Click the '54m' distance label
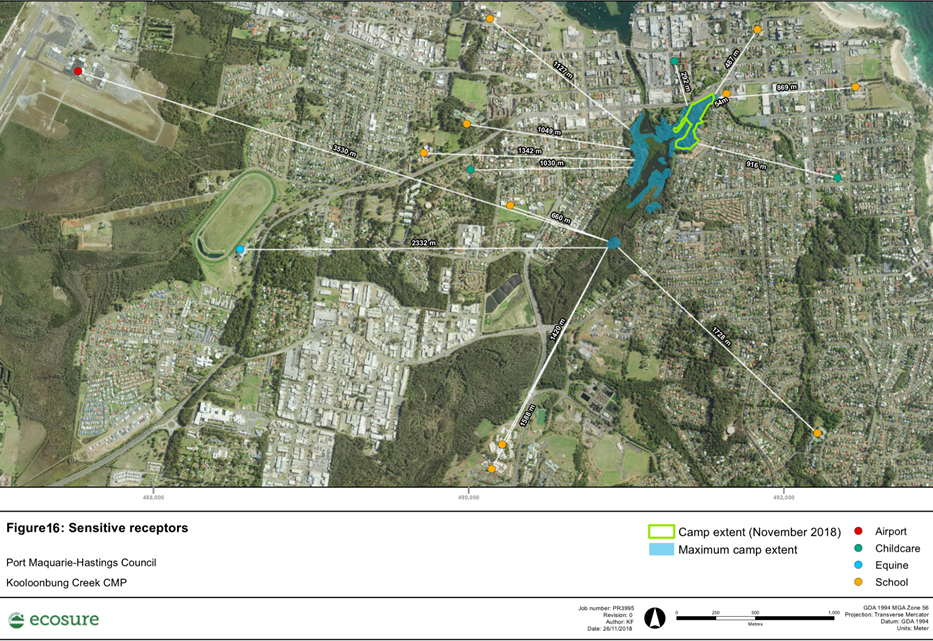The height and width of the screenshot is (641, 933). click(x=721, y=102)
